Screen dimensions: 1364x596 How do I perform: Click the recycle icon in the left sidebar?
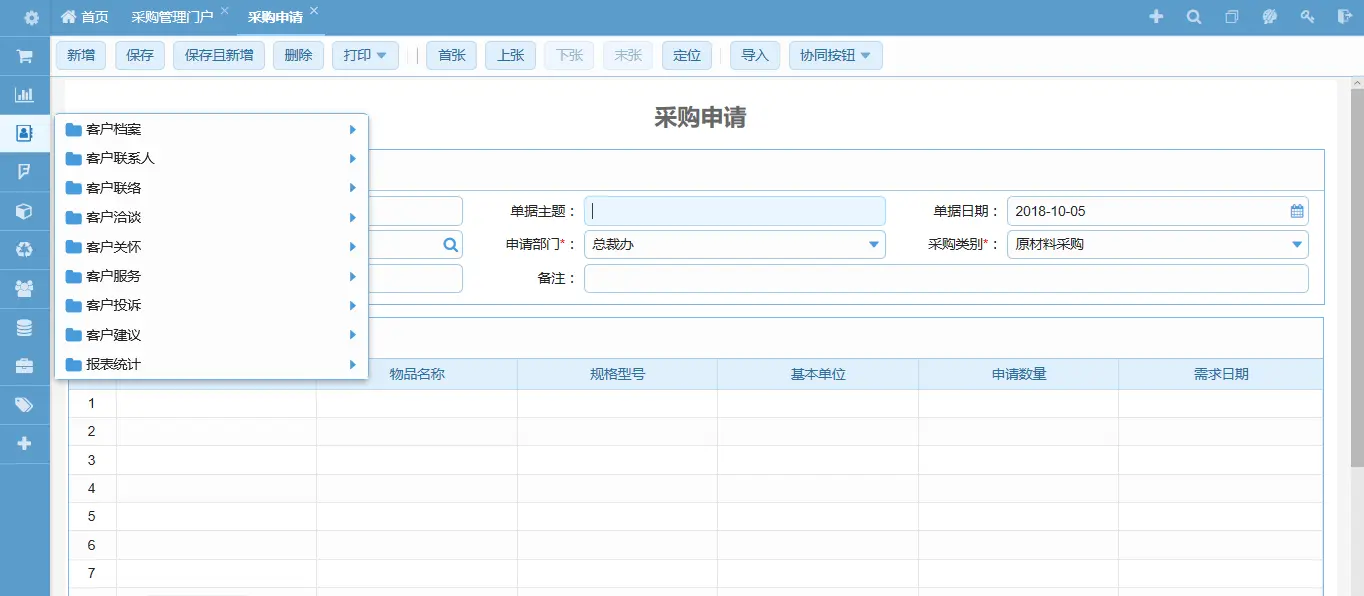(24, 250)
